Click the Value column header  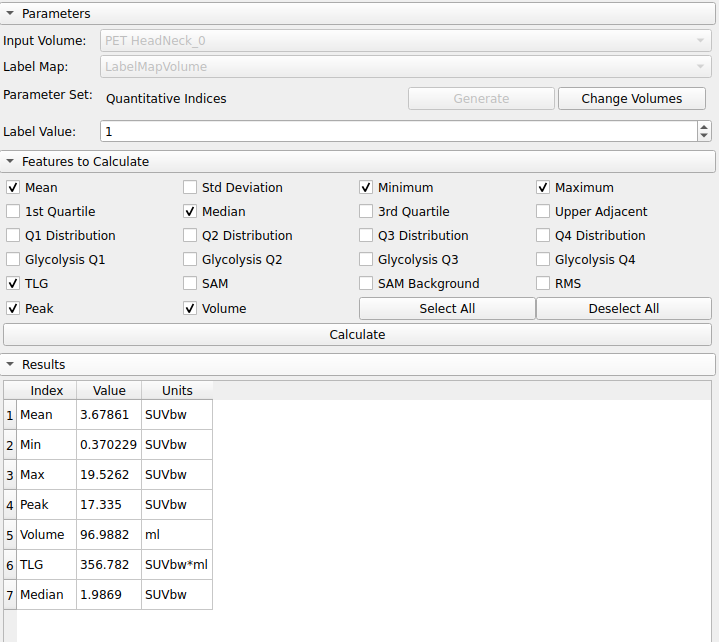tap(109, 391)
